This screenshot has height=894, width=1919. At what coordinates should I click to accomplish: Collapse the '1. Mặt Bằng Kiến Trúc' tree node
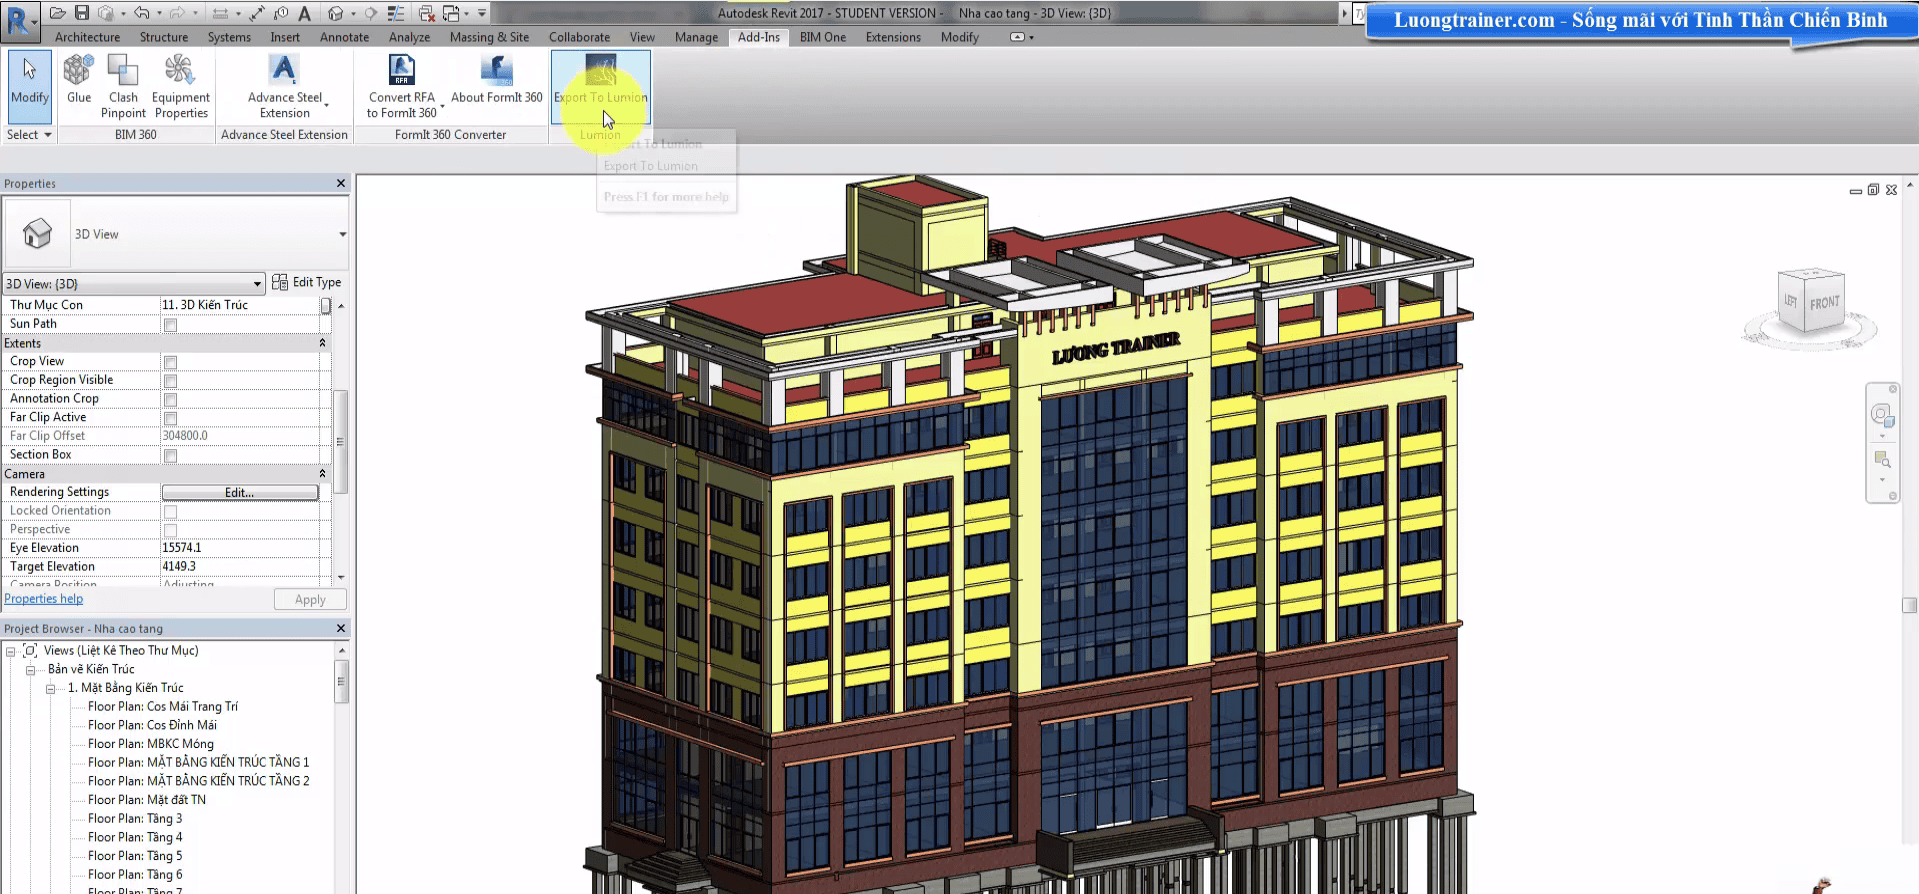pos(50,689)
